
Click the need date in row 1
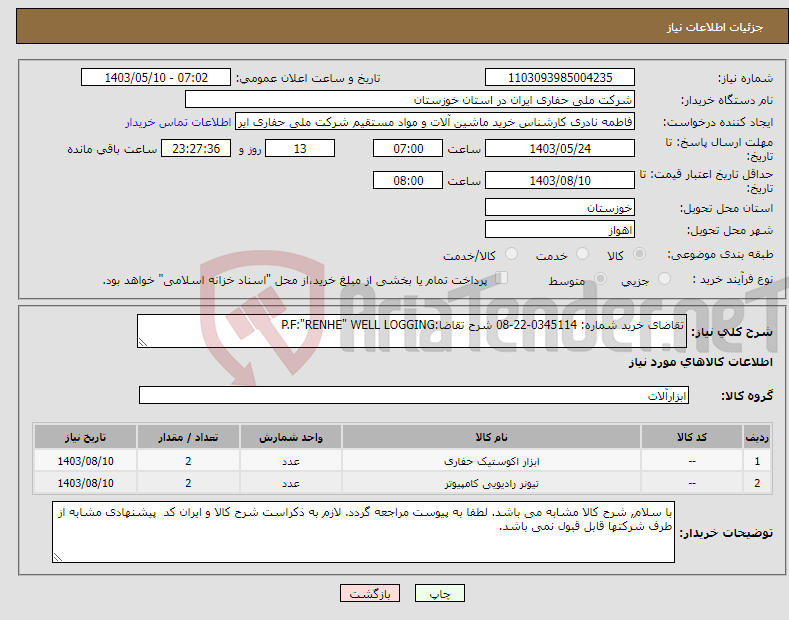pyautogui.click(x=85, y=461)
